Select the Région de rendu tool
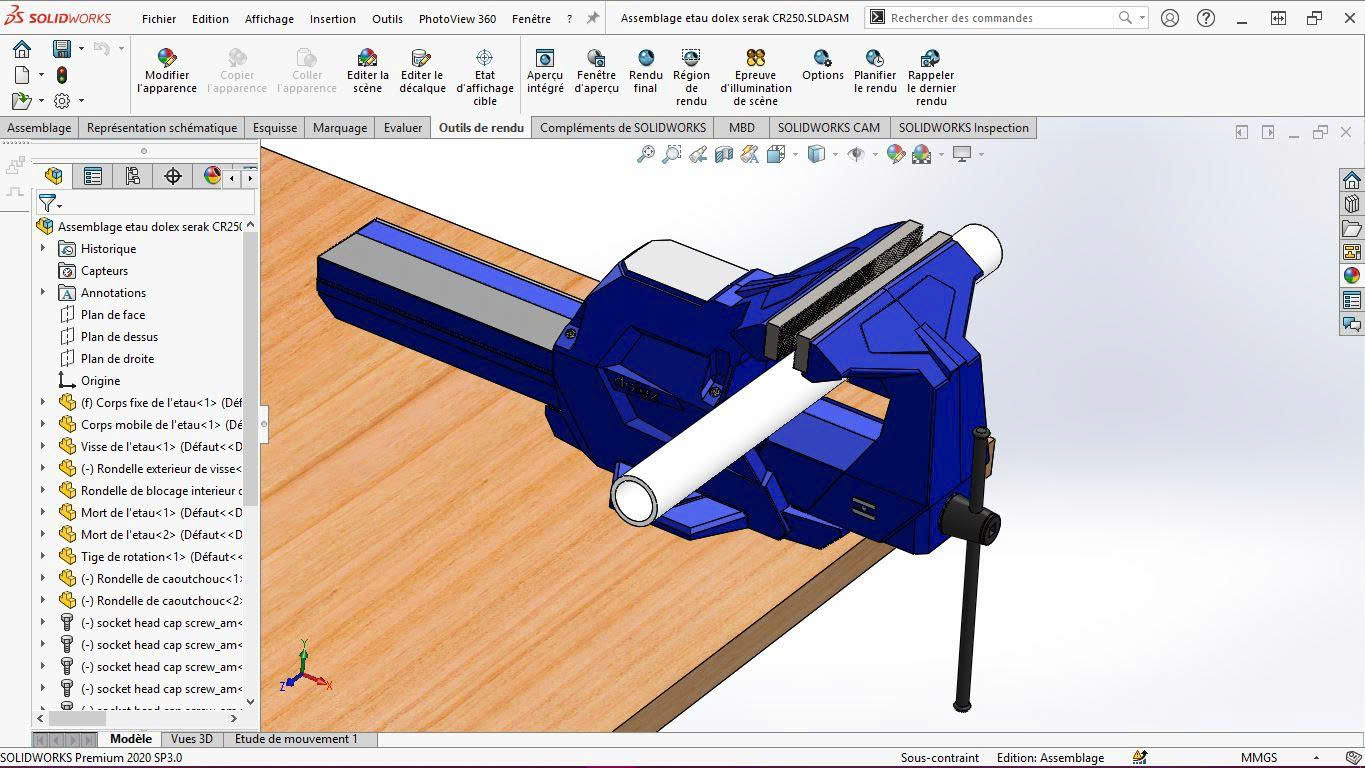This screenshot has width=1365, height=768. click(691, 59)
